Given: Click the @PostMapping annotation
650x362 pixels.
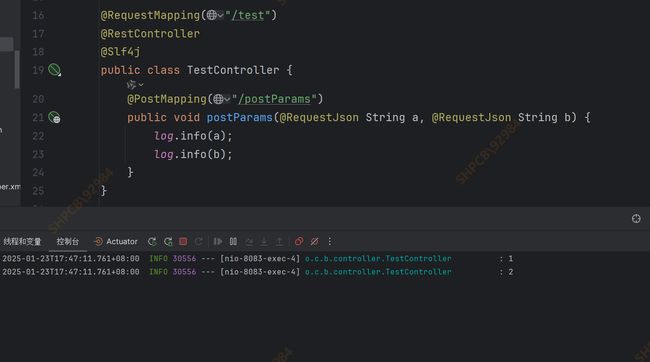Looking at the screenshot, I should 167,99.
